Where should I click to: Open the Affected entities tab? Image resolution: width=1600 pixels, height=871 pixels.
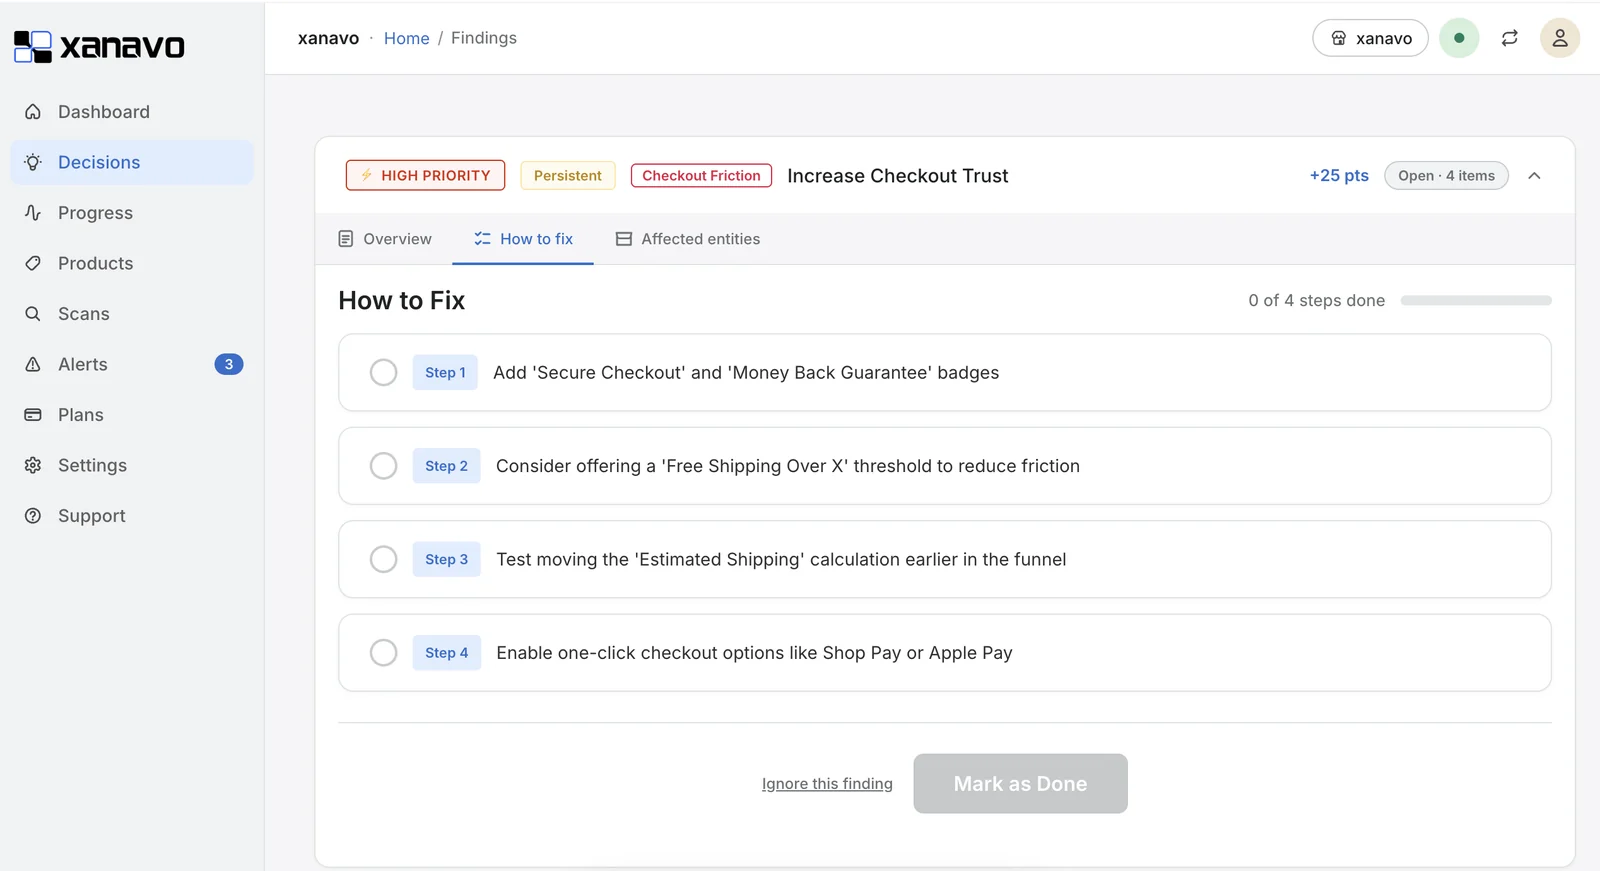pyautogui.click(x=688, y=239)
